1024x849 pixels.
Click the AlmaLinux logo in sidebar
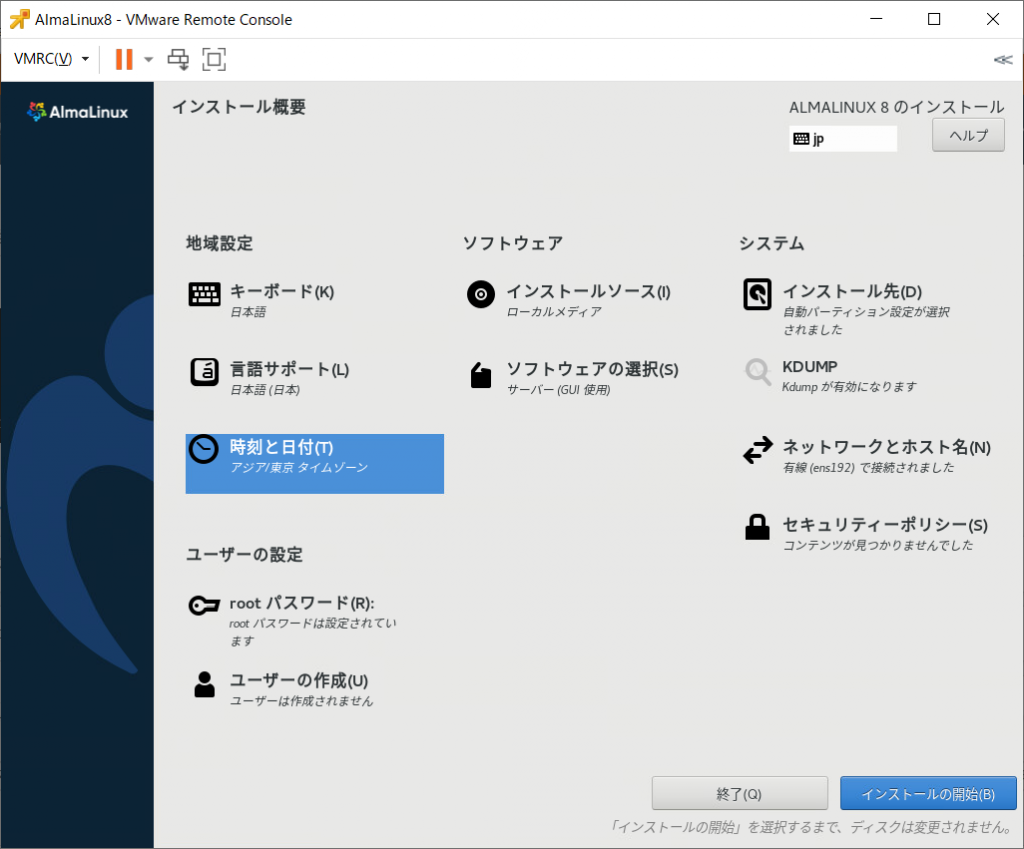pyautogui.click(x=78, y=112)
